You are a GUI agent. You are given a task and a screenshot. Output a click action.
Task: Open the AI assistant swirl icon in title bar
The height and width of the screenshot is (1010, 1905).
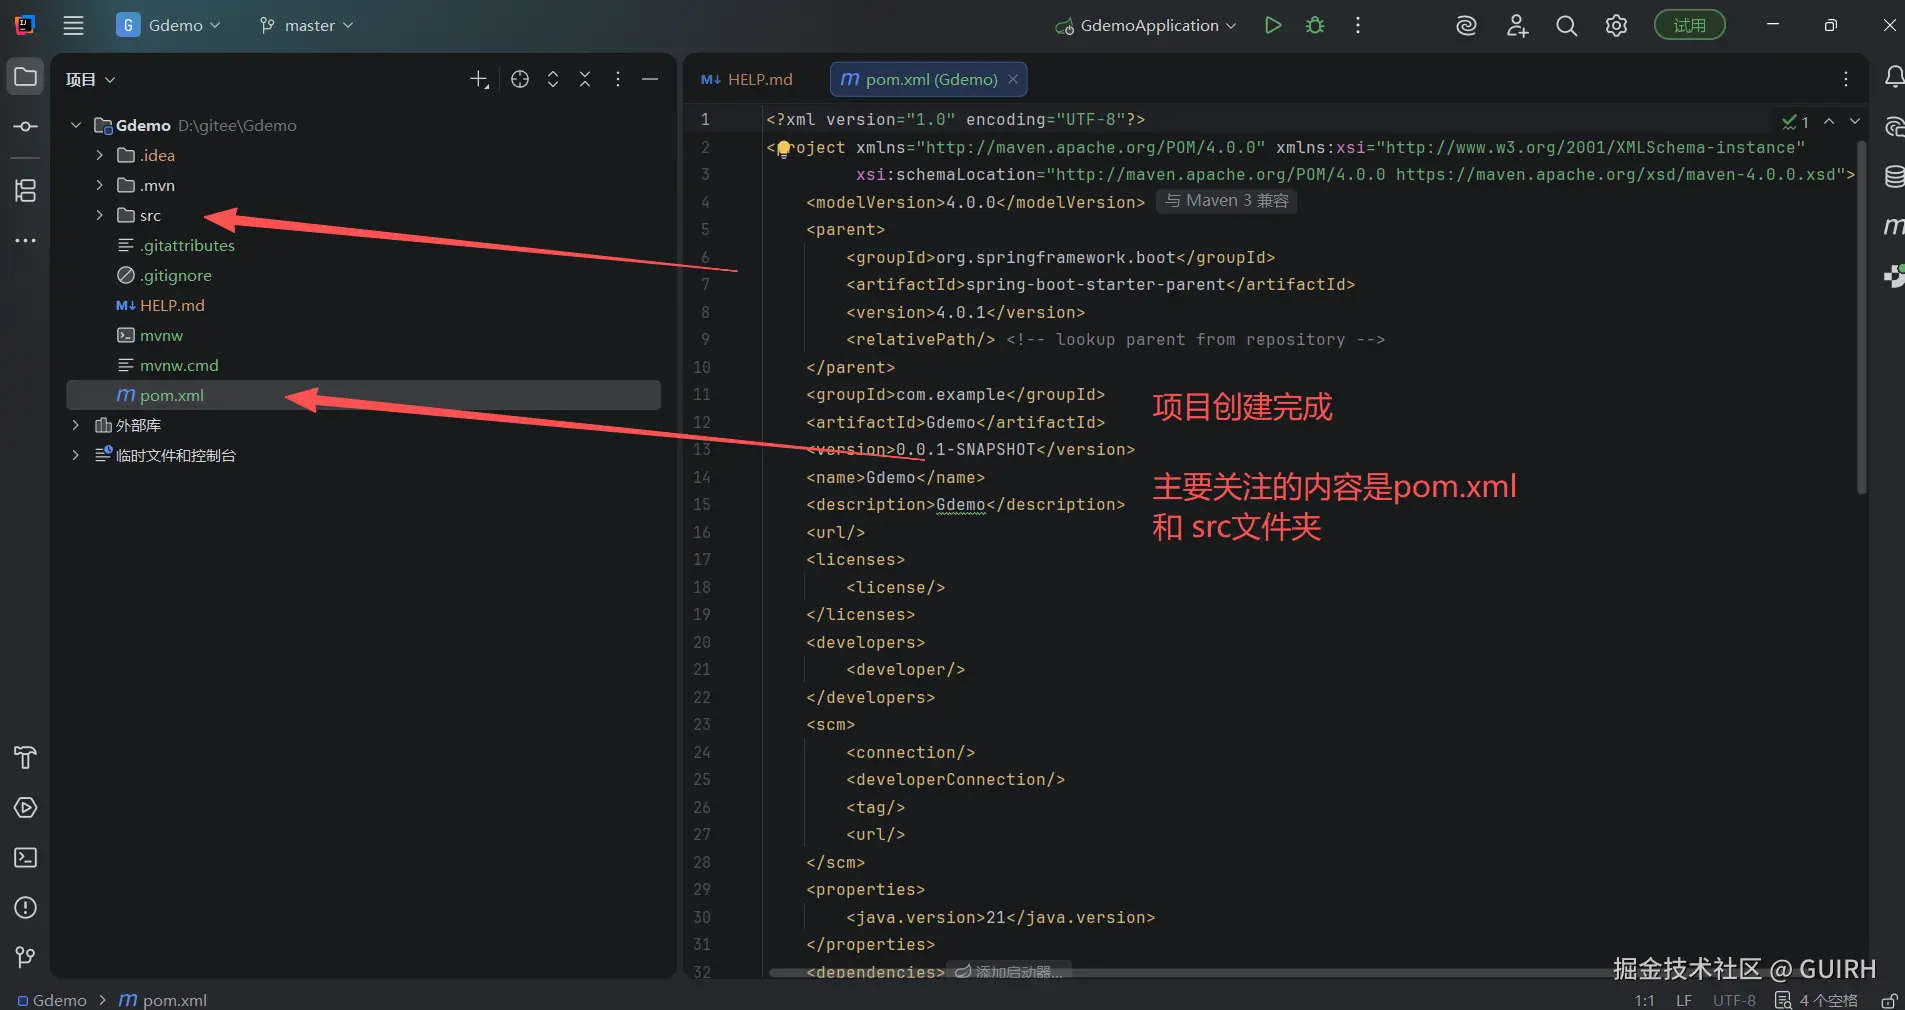(x=1466, y=26)
